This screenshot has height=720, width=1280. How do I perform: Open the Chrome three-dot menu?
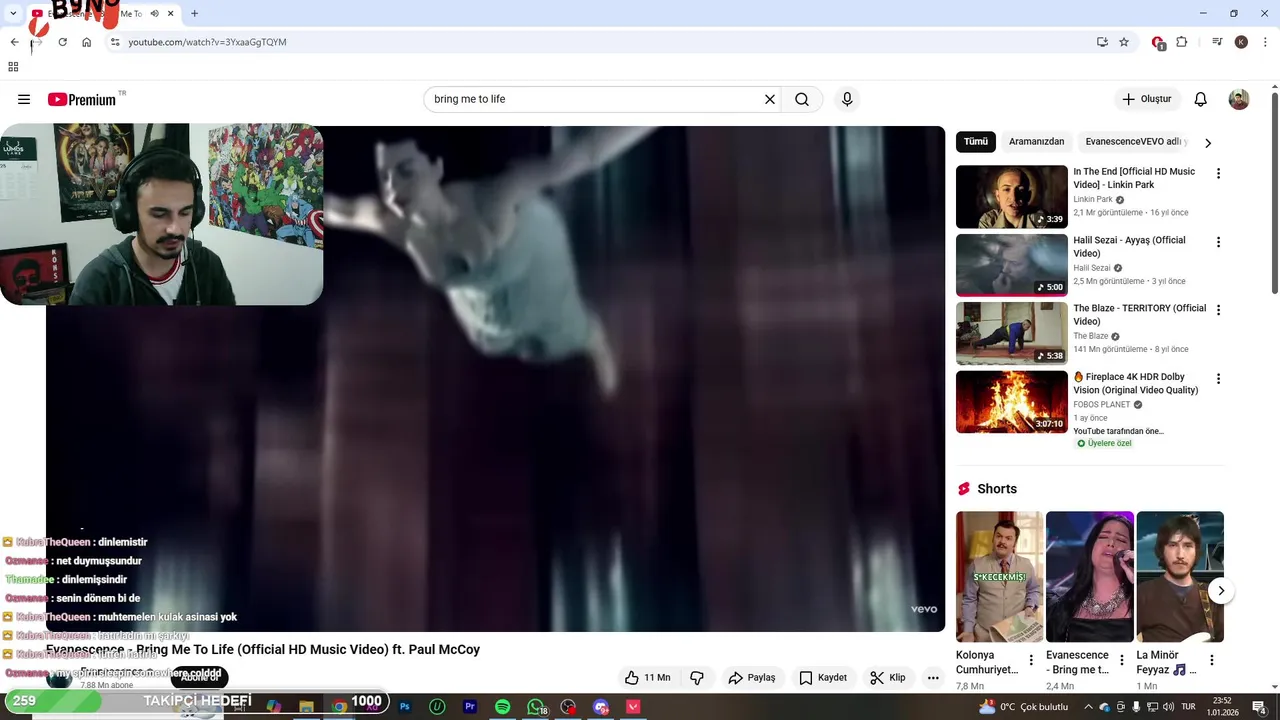coord(1266,42)
